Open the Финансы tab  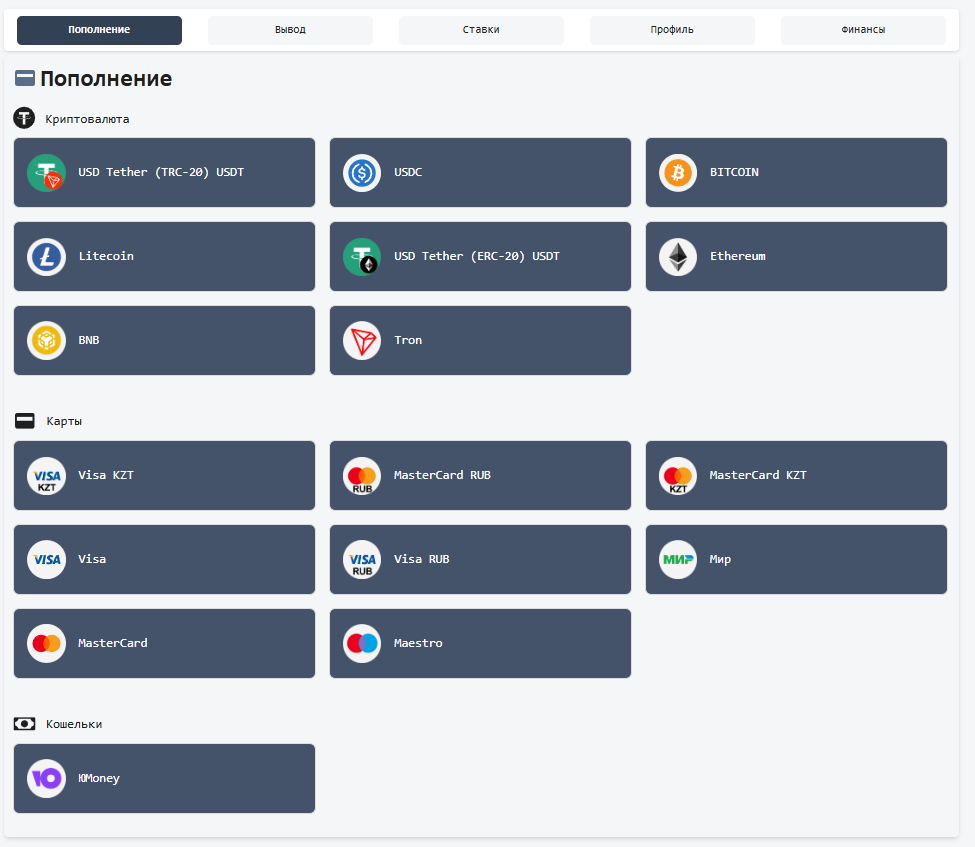(x=862, y=29)
